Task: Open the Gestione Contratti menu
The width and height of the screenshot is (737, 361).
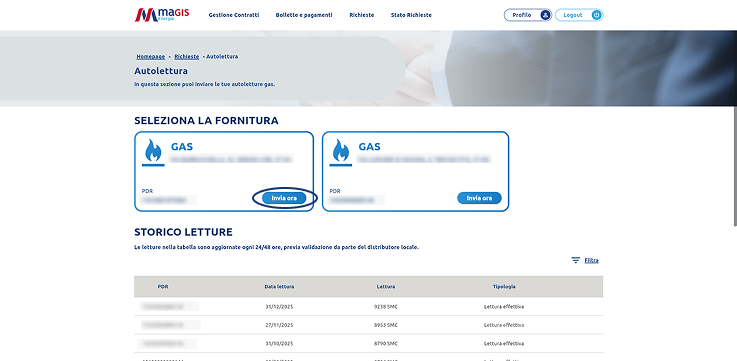Action: (x=234, y=15)
